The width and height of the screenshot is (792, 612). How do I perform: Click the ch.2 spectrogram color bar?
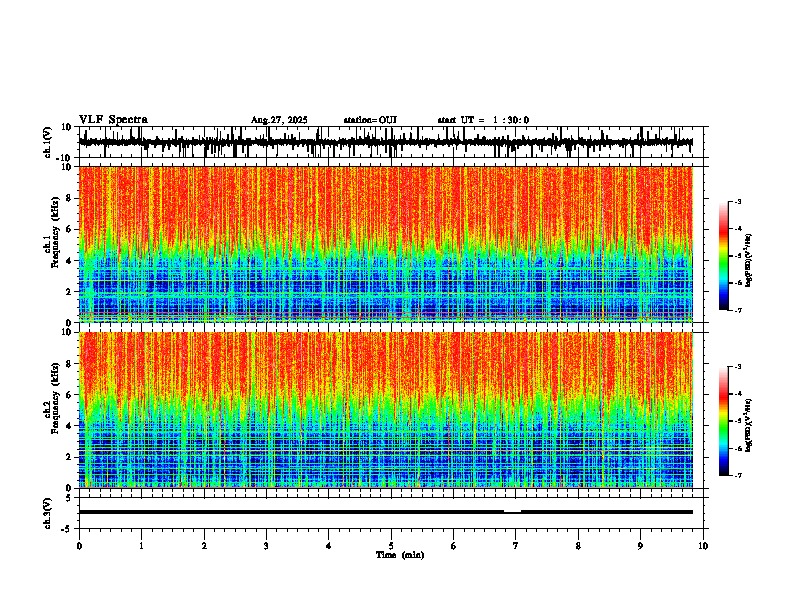(x=724, y=421)
